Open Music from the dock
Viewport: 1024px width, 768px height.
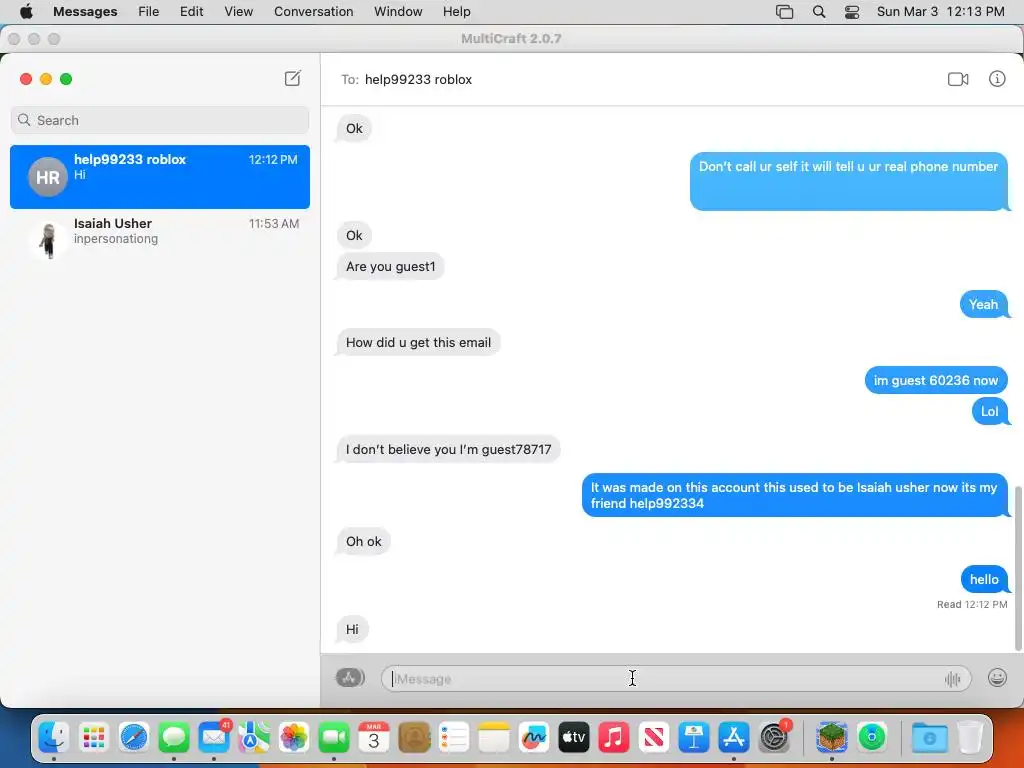click(x=614, y=737)
